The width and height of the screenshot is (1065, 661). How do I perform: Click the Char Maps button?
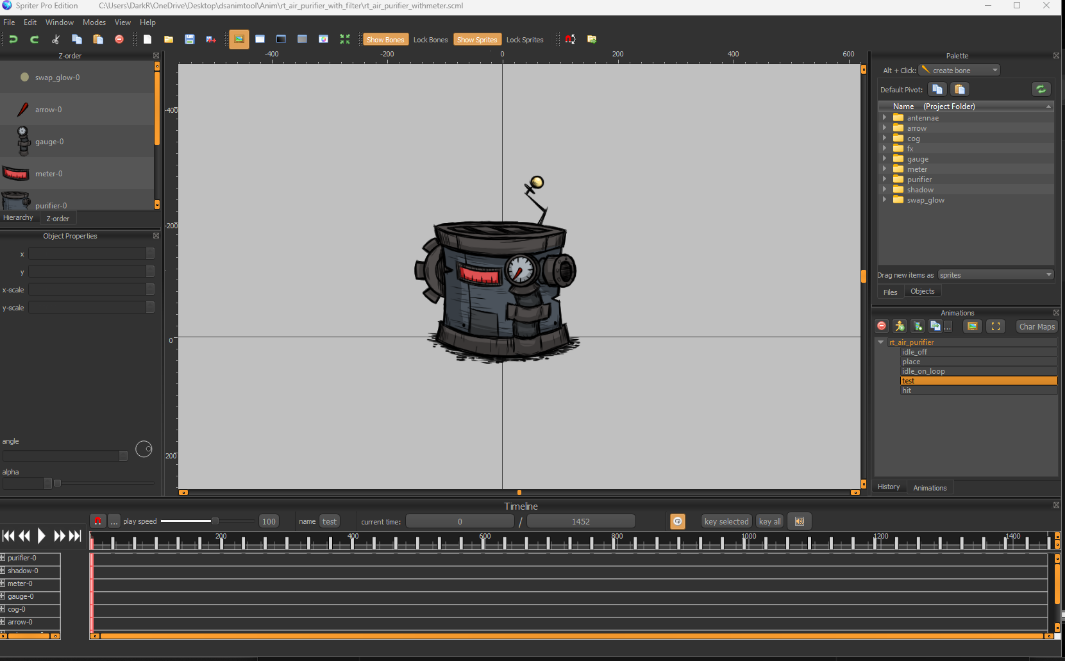[x=1036, y=326]
